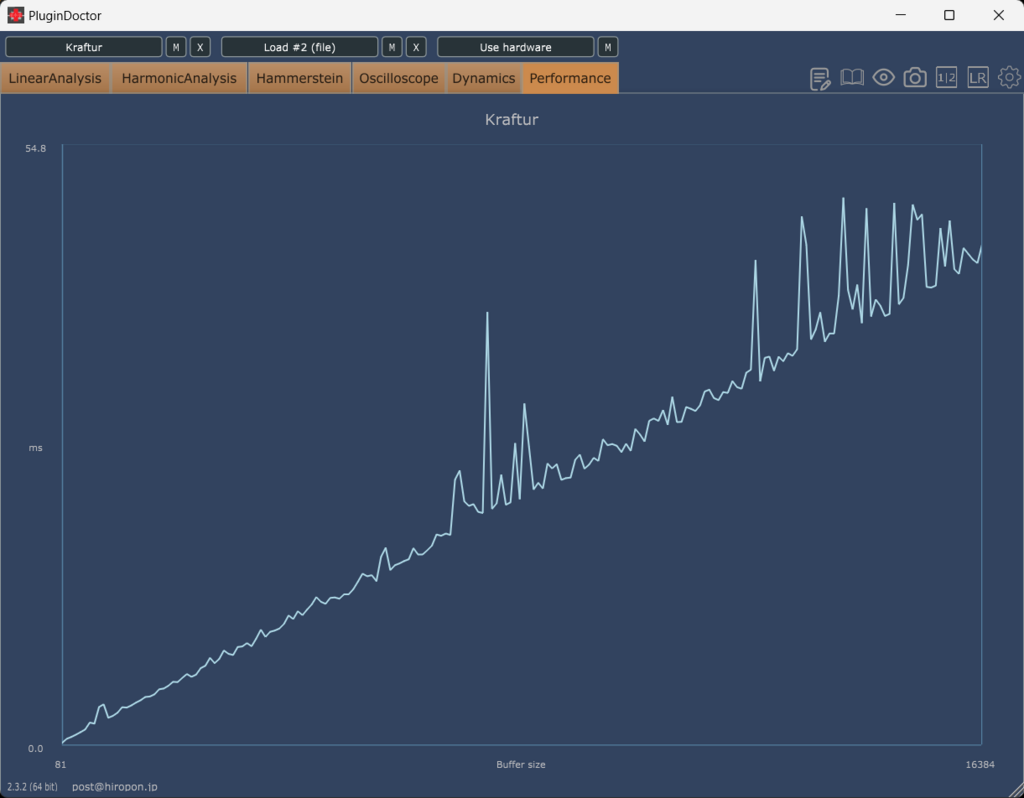Image resolution: width=1024 pixels, height=798 pixels.
Task: Toggle M button next to Load #2
Action: 392,47
